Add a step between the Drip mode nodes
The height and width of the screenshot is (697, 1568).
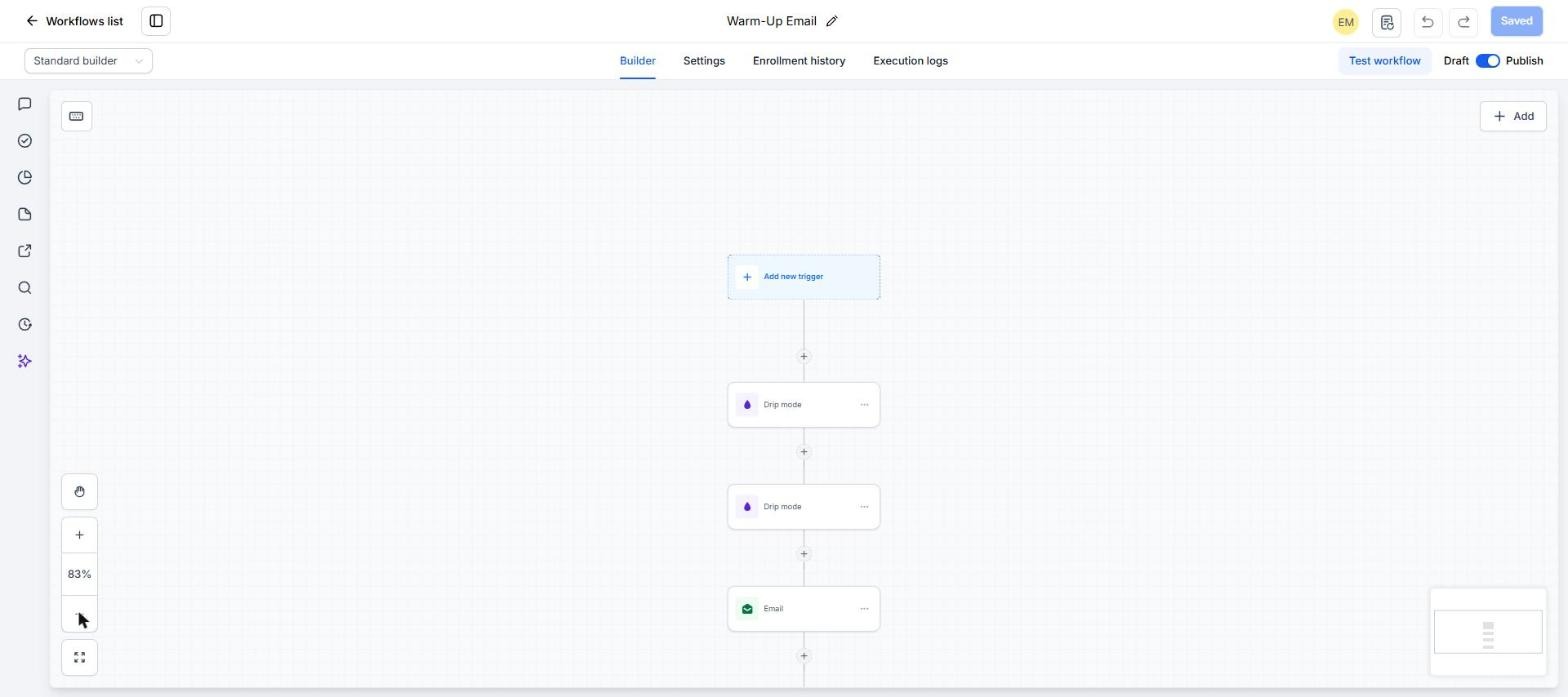click(803, 452)
